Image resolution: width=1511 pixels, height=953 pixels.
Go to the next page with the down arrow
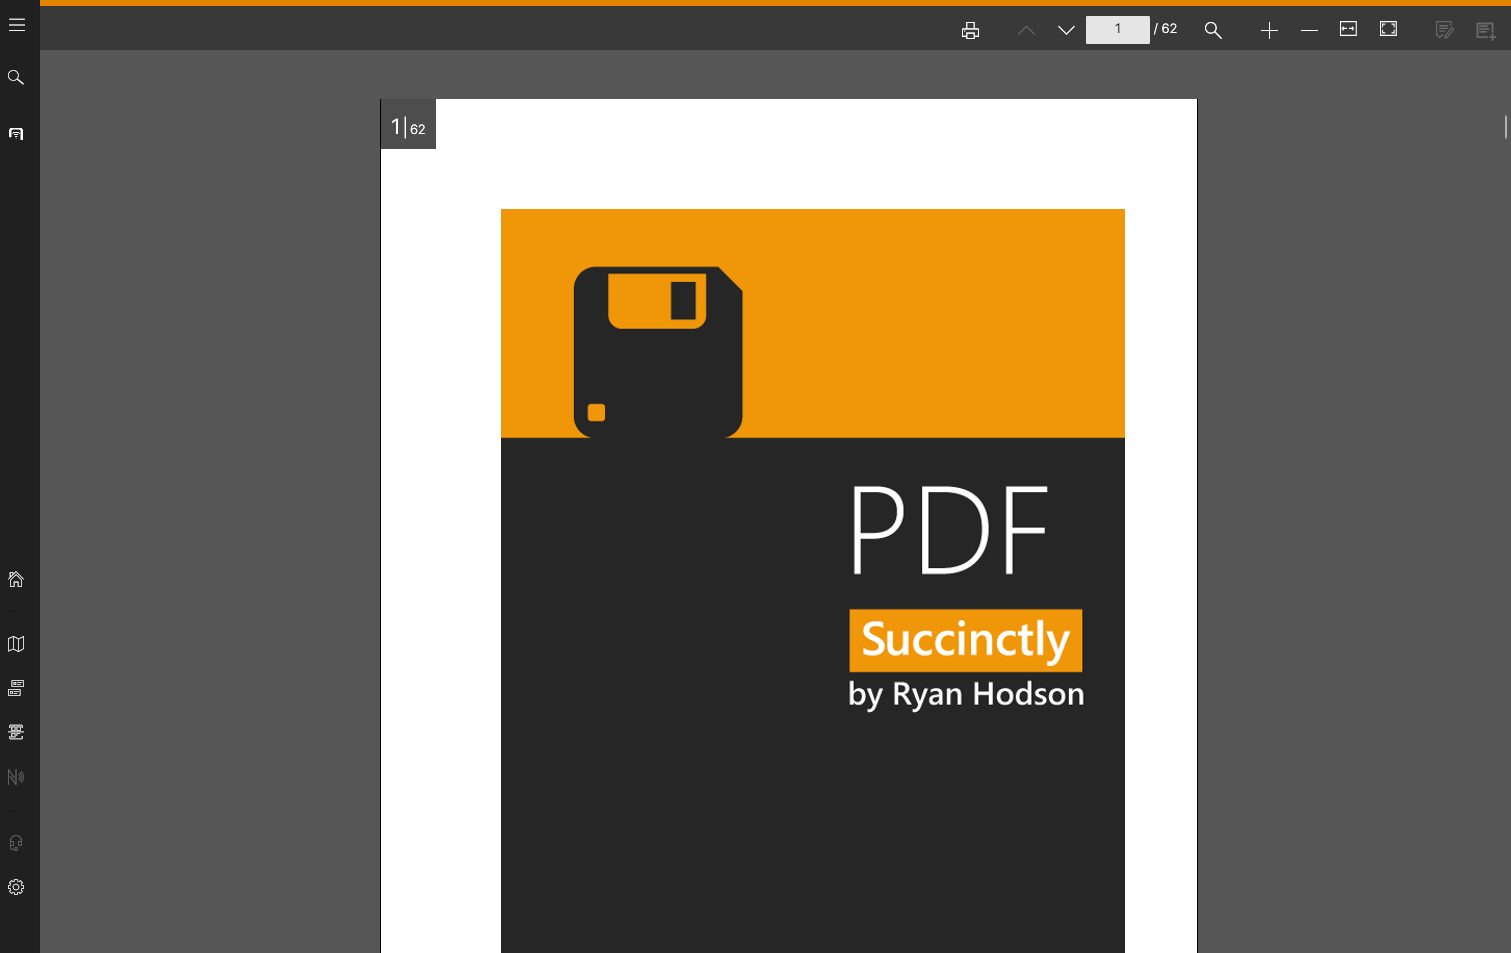click(x=1066, y=30)
